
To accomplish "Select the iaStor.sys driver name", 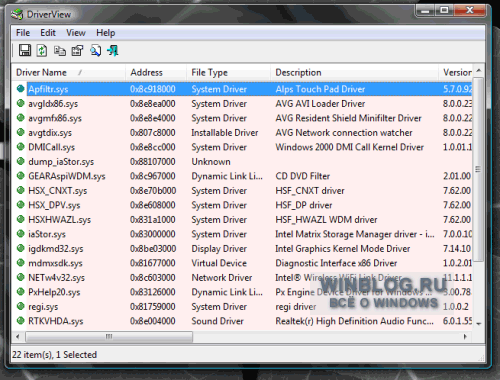I will [47, 234].
